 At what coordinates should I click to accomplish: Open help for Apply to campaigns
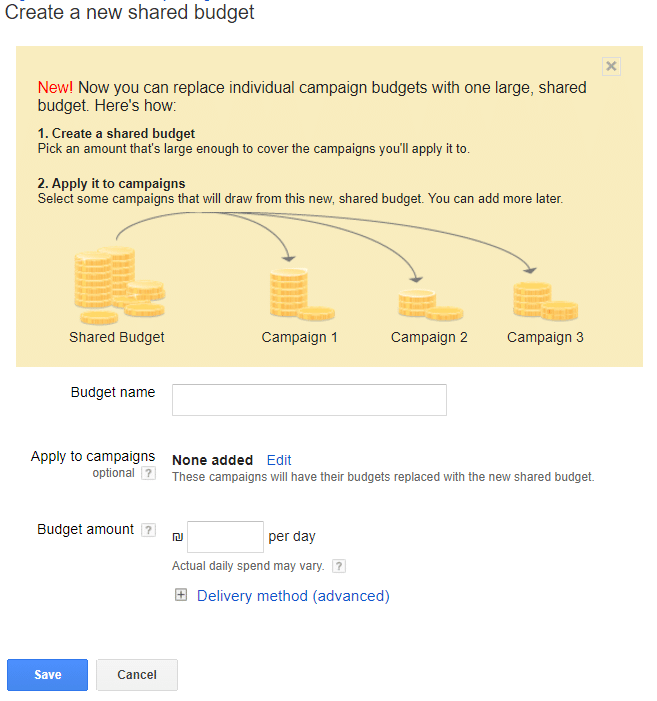[148, 473]
